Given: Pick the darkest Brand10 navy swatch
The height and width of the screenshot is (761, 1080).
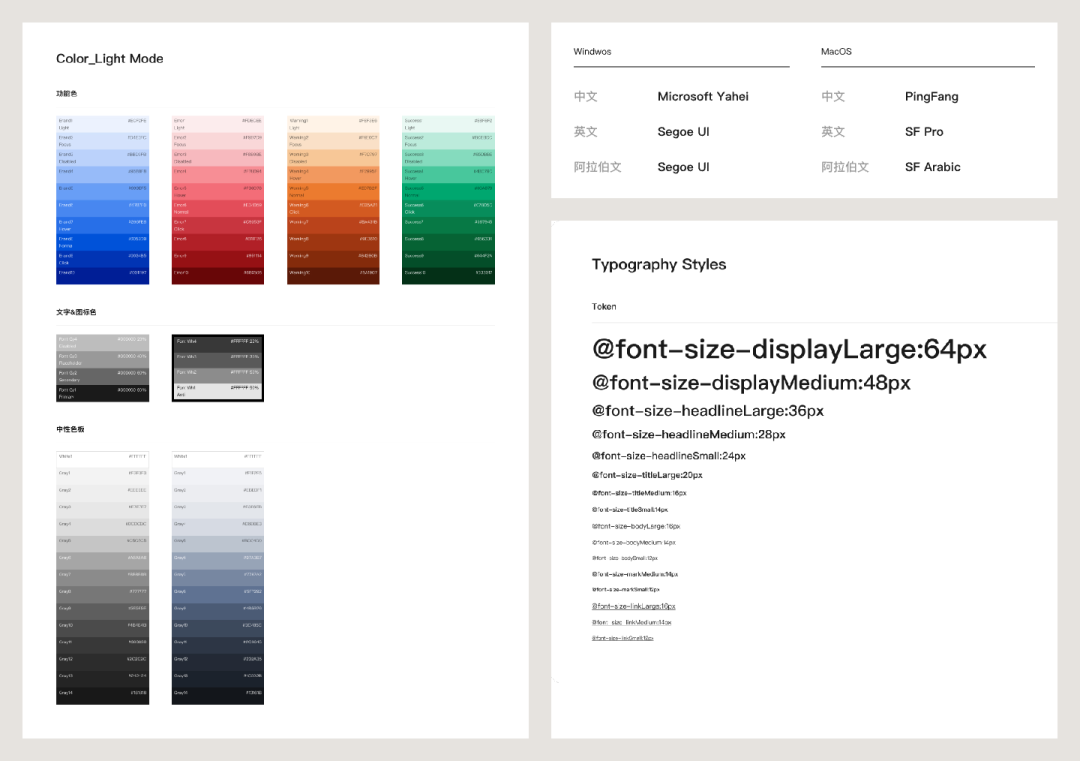Looking at the screenshot, I should pyautogui.click(x=103, y=276).
